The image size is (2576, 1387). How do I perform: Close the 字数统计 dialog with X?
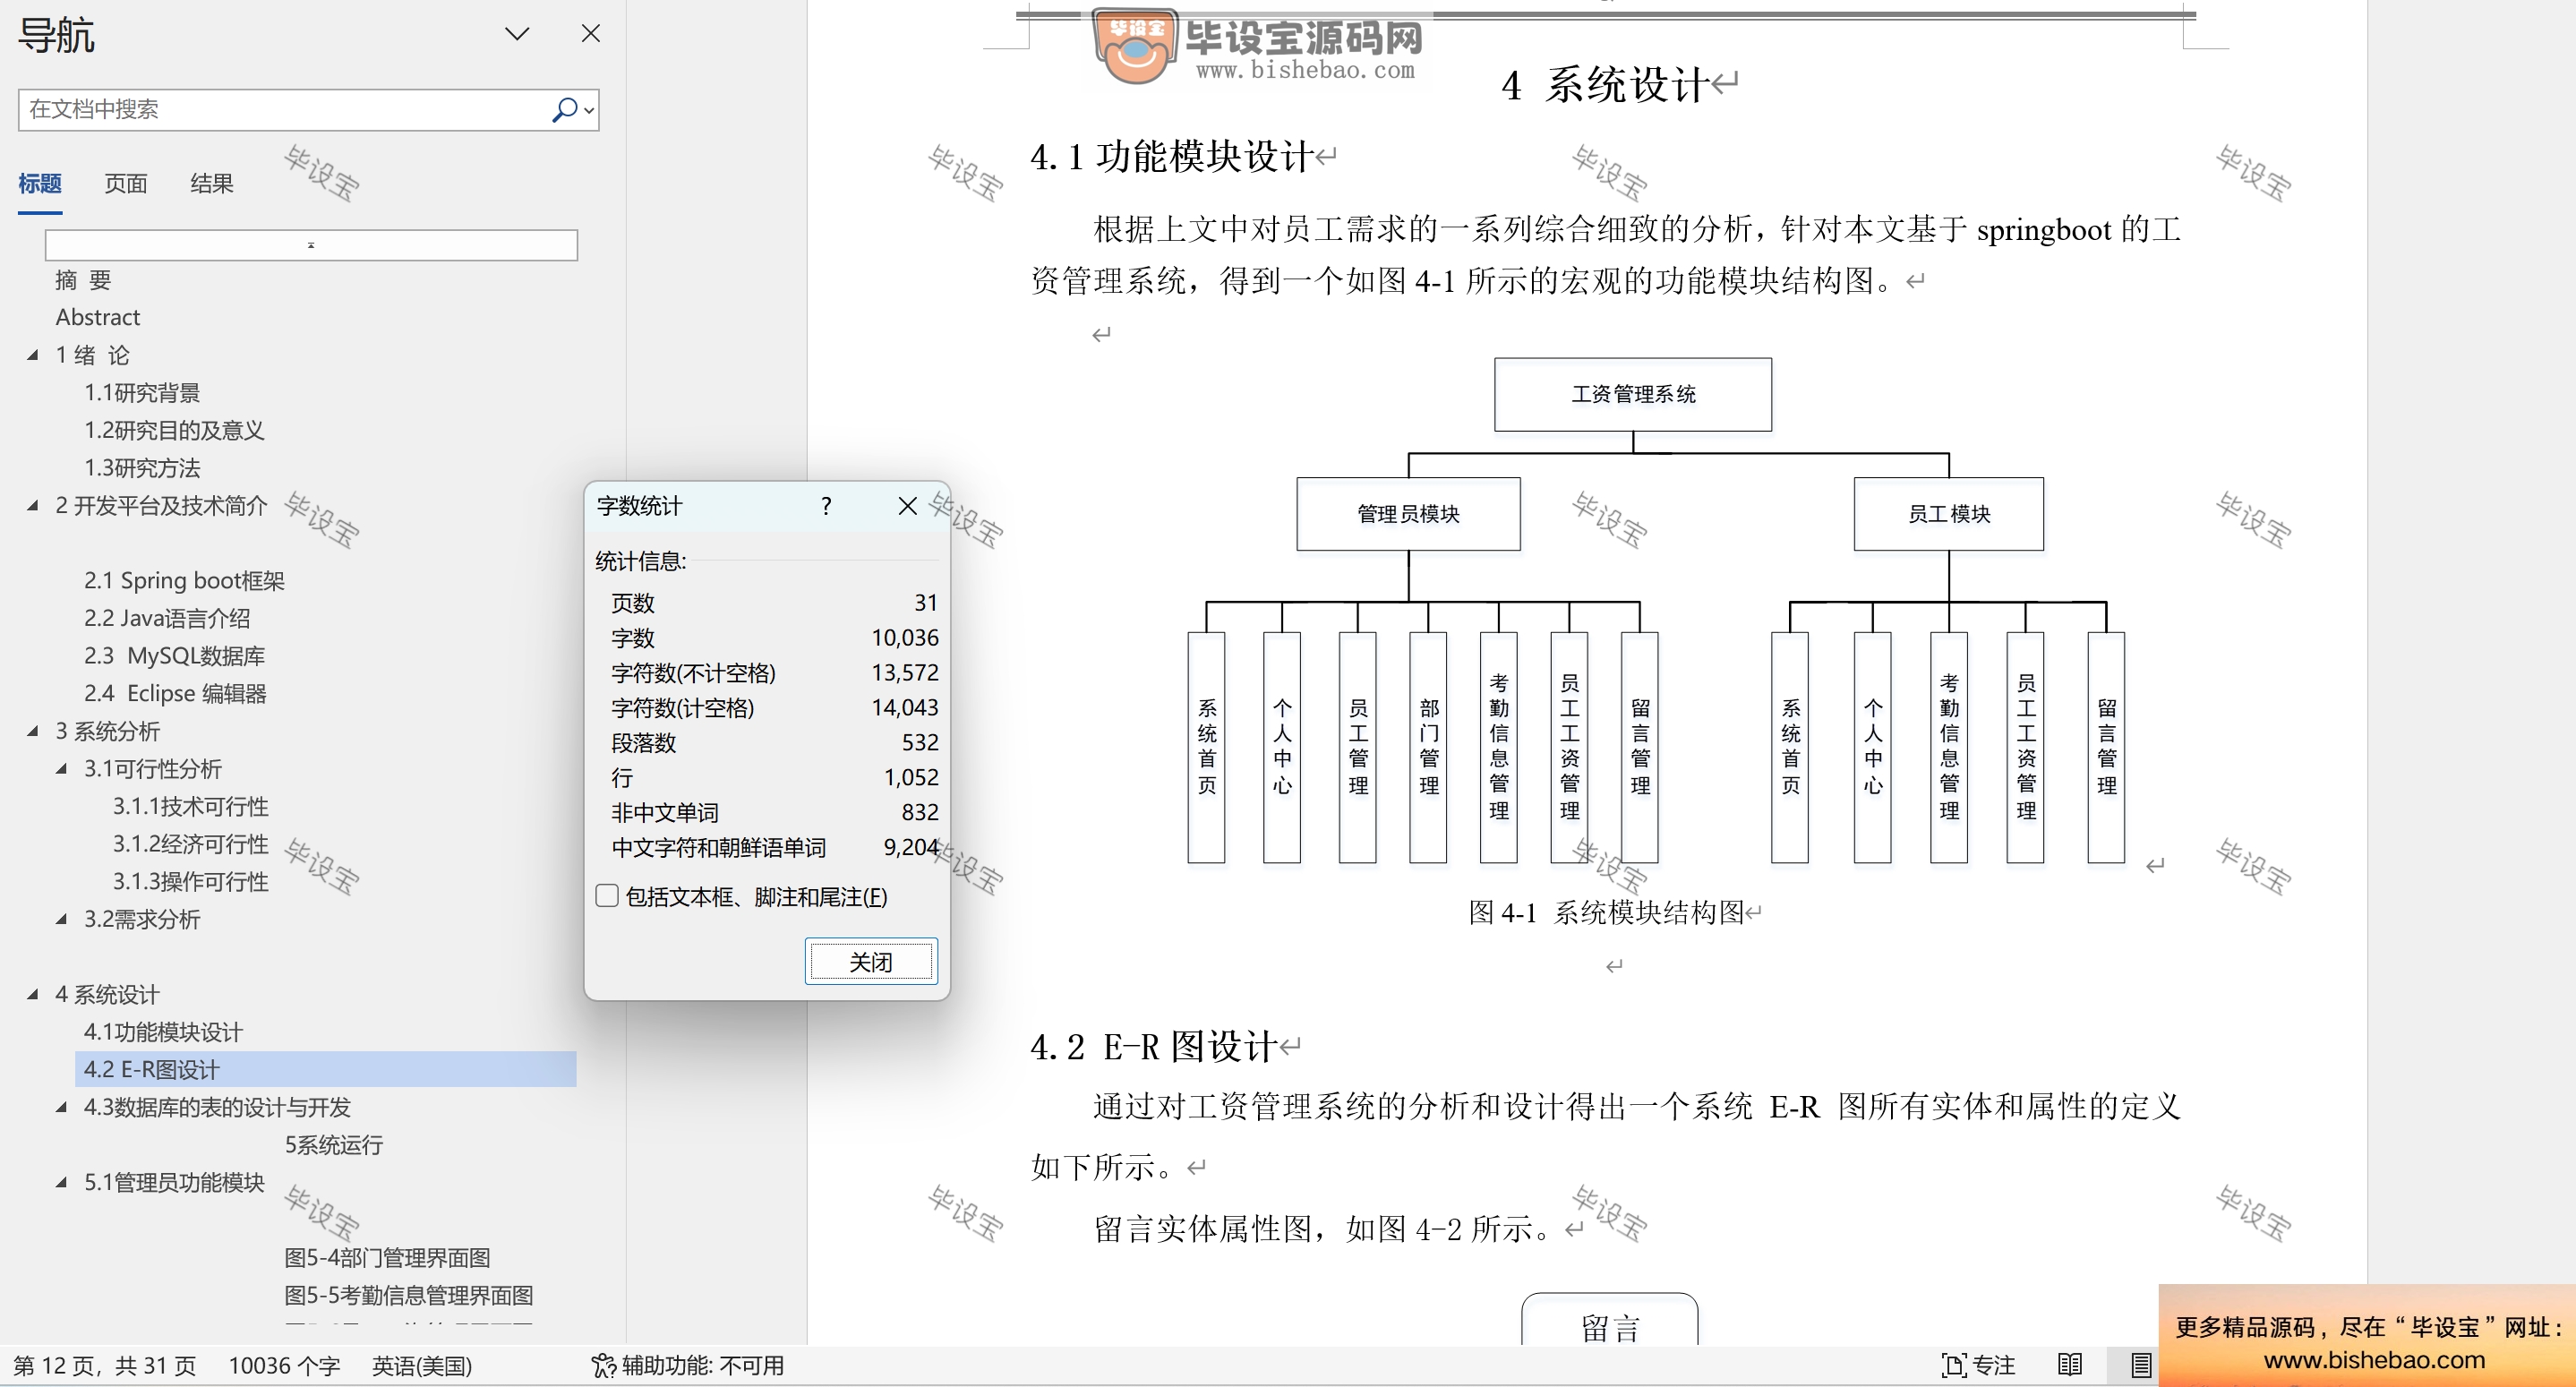(x=907, y=506)
